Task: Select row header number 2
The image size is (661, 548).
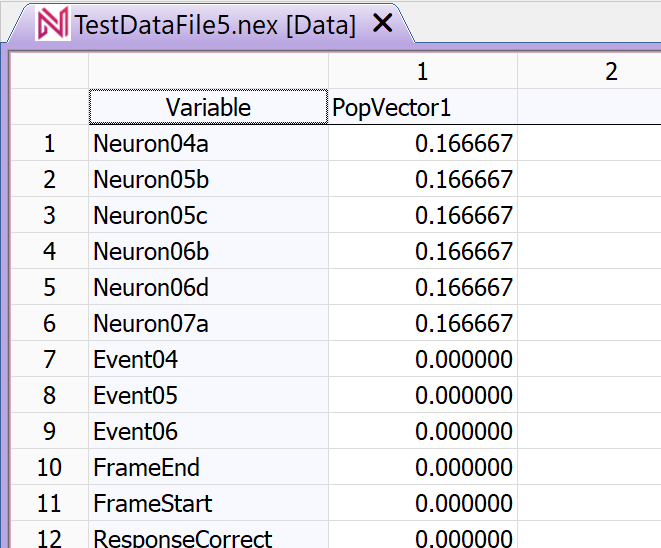Action: coord(49,179)
